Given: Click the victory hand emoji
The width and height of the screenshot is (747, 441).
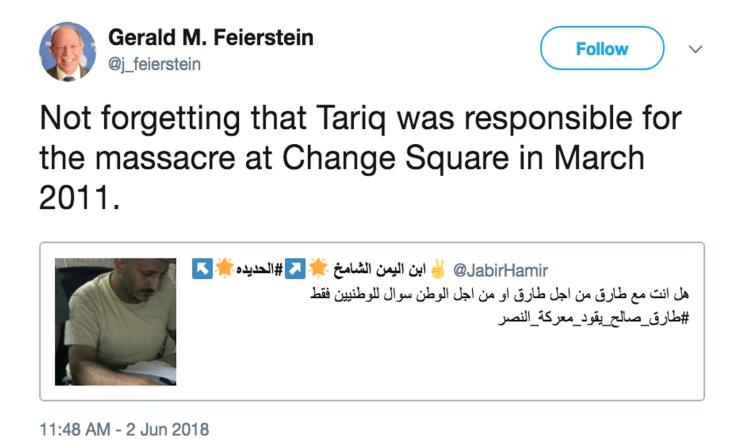Looking at the screenshot, I should tap(439, 270).
